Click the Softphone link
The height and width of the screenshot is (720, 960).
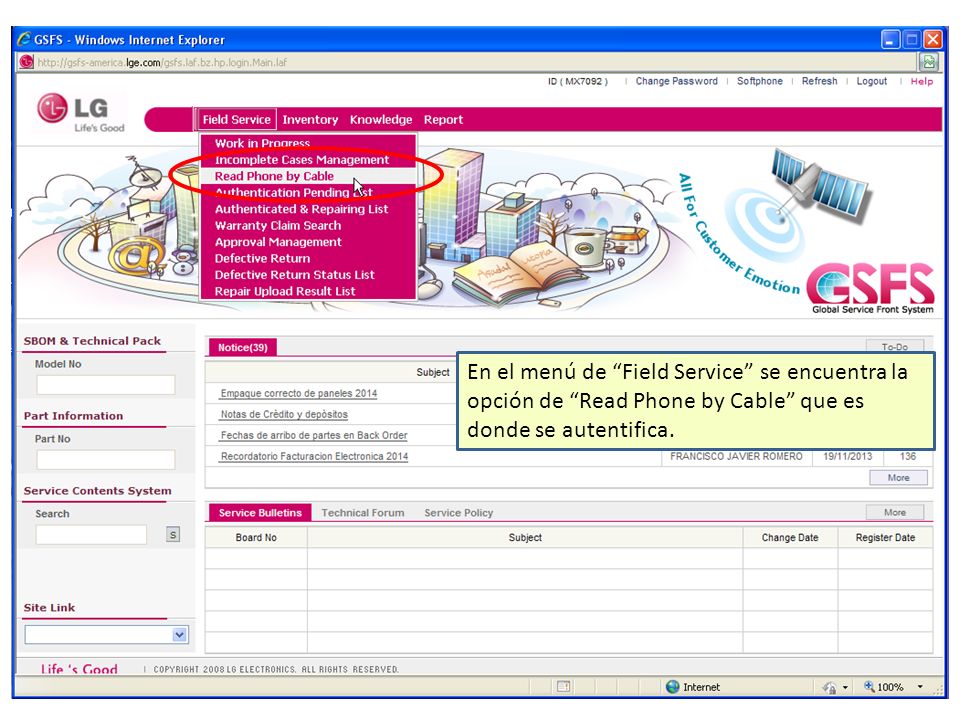click(760, 81)
